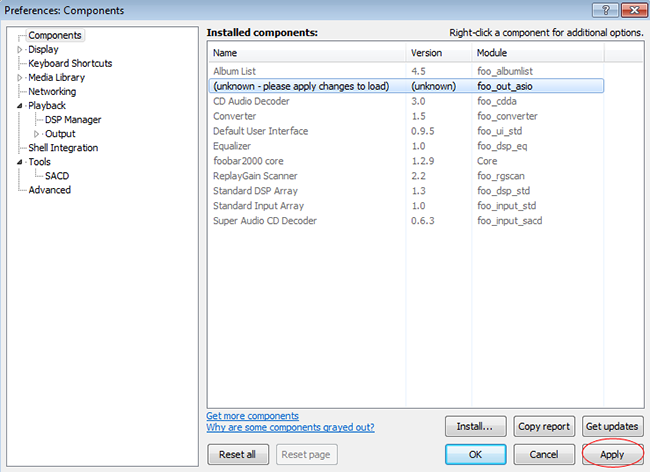Viewport: 650px width, 472px height.
Task: Sort components by Module column header
Action: point(538,53)
